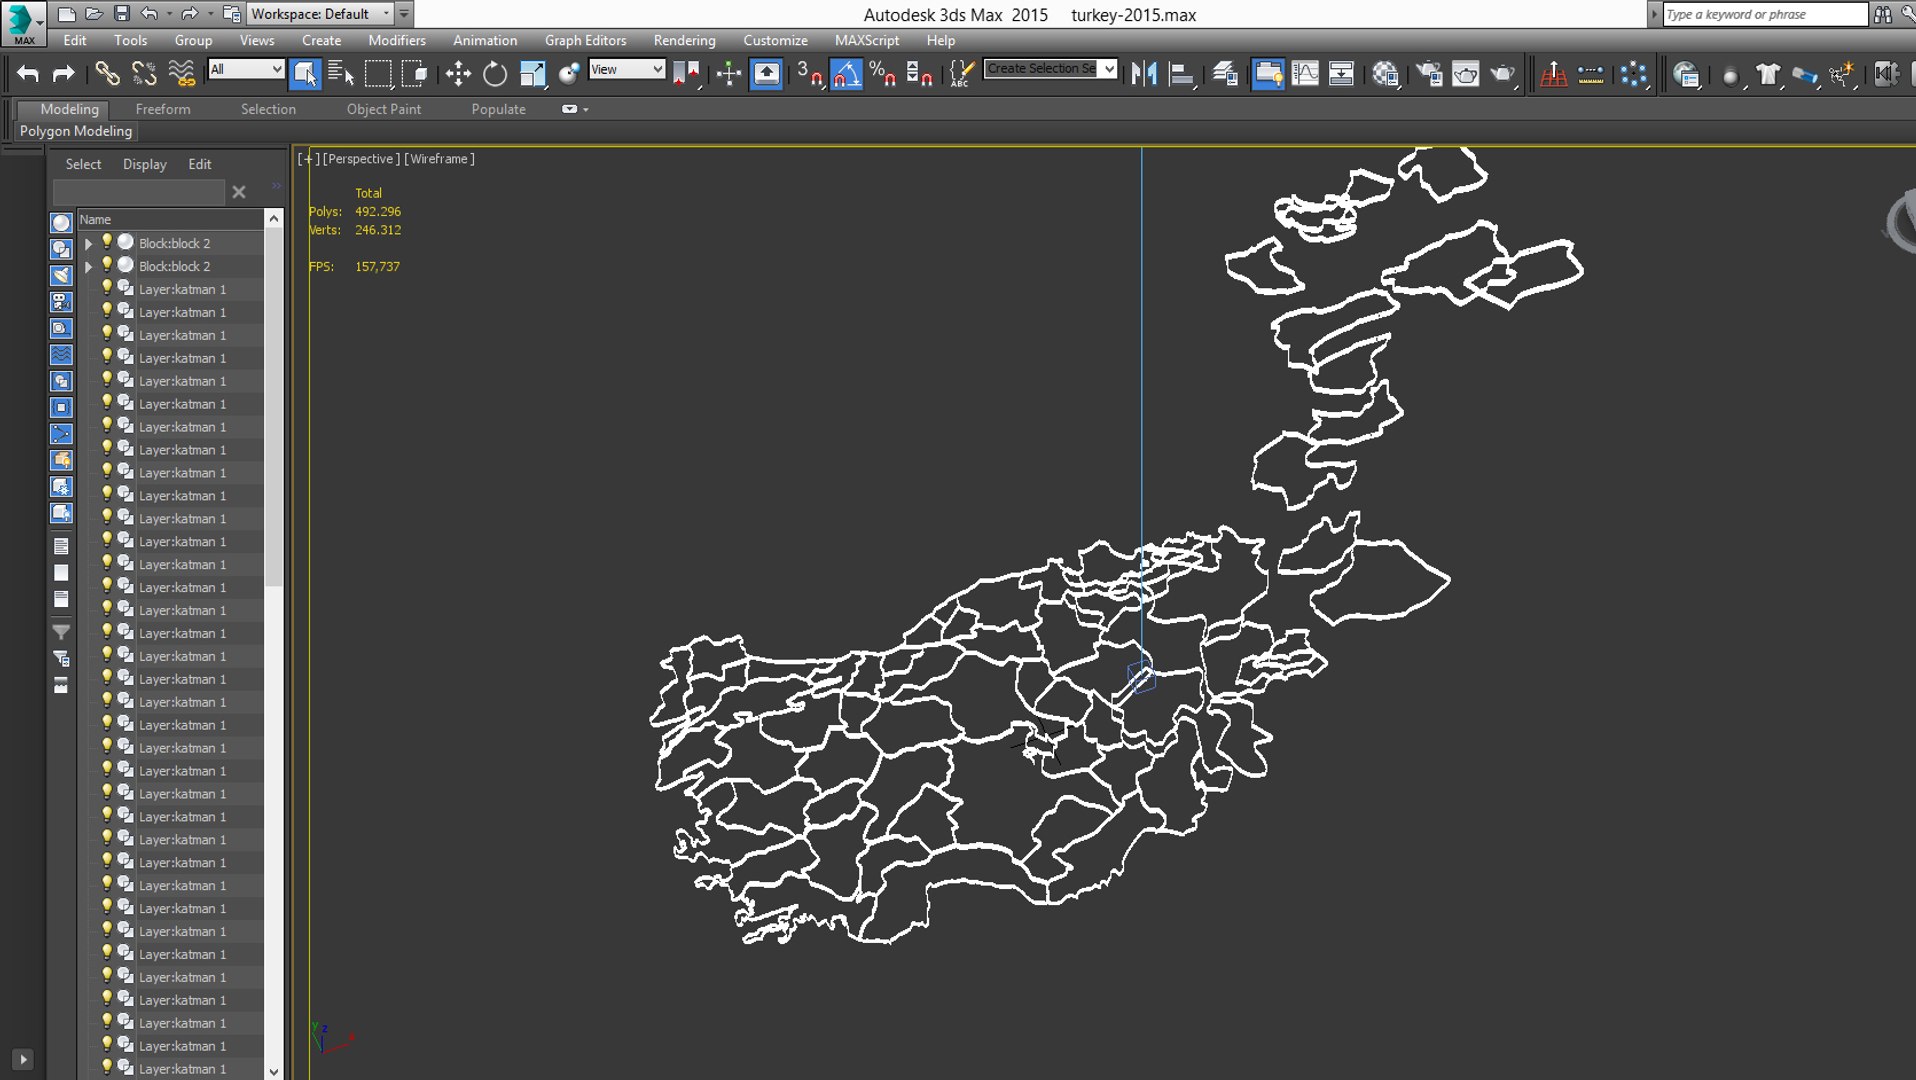
Task: Click the Align tool icon
Action: click(x=1182, y=74)
